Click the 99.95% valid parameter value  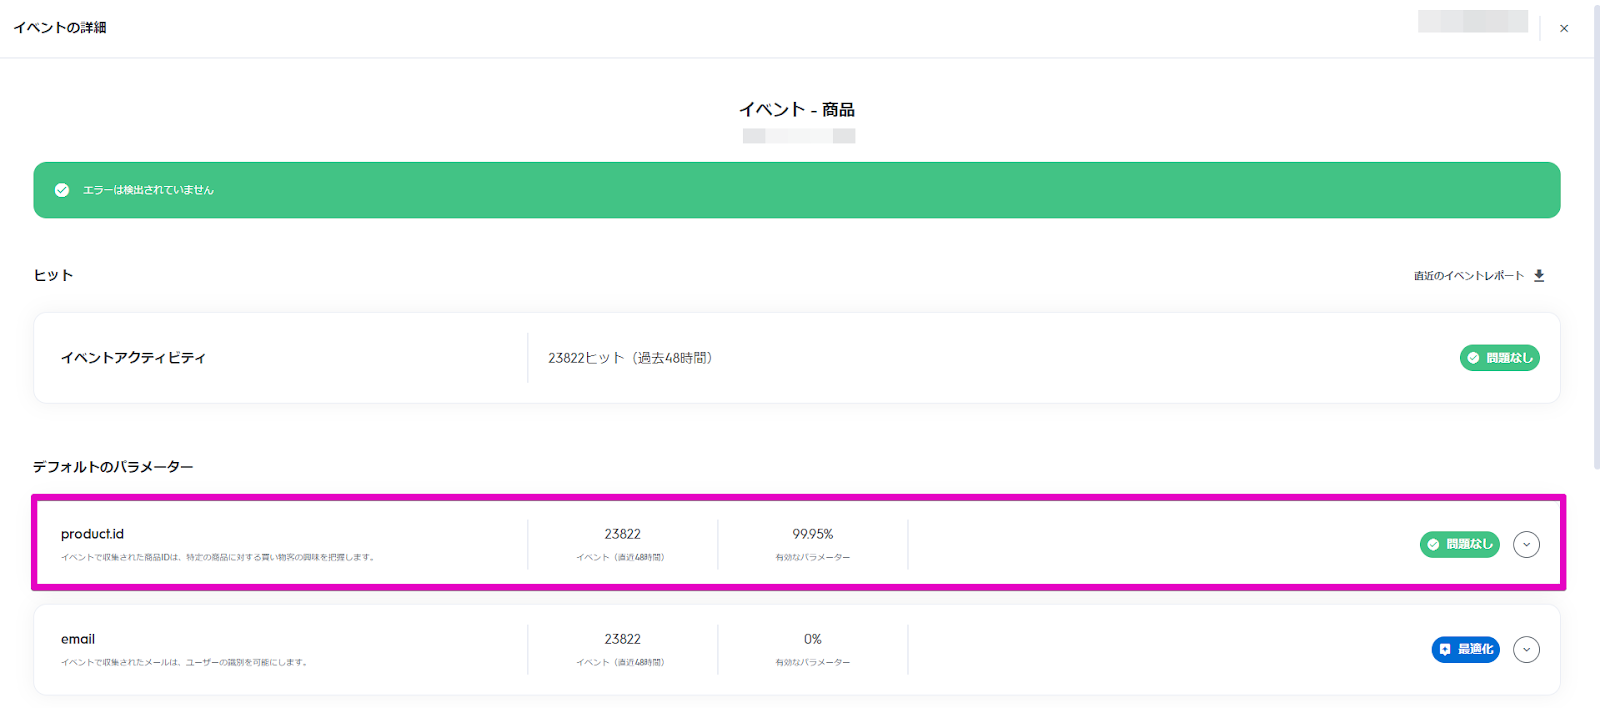(812, 534)
